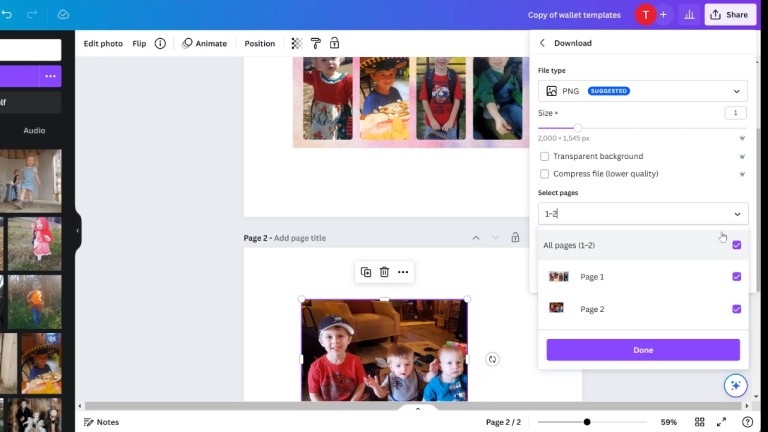
Task: Click the transparency checkerboard icon
Action: 297,44
